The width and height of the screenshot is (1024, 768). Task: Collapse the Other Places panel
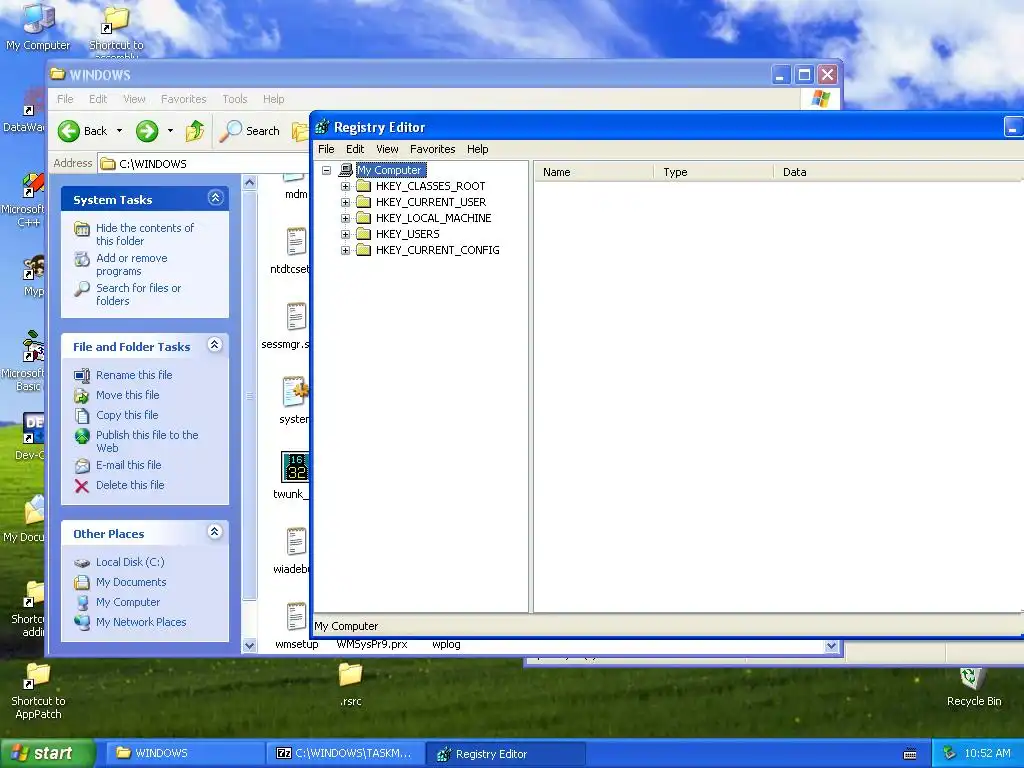[214, 532]
